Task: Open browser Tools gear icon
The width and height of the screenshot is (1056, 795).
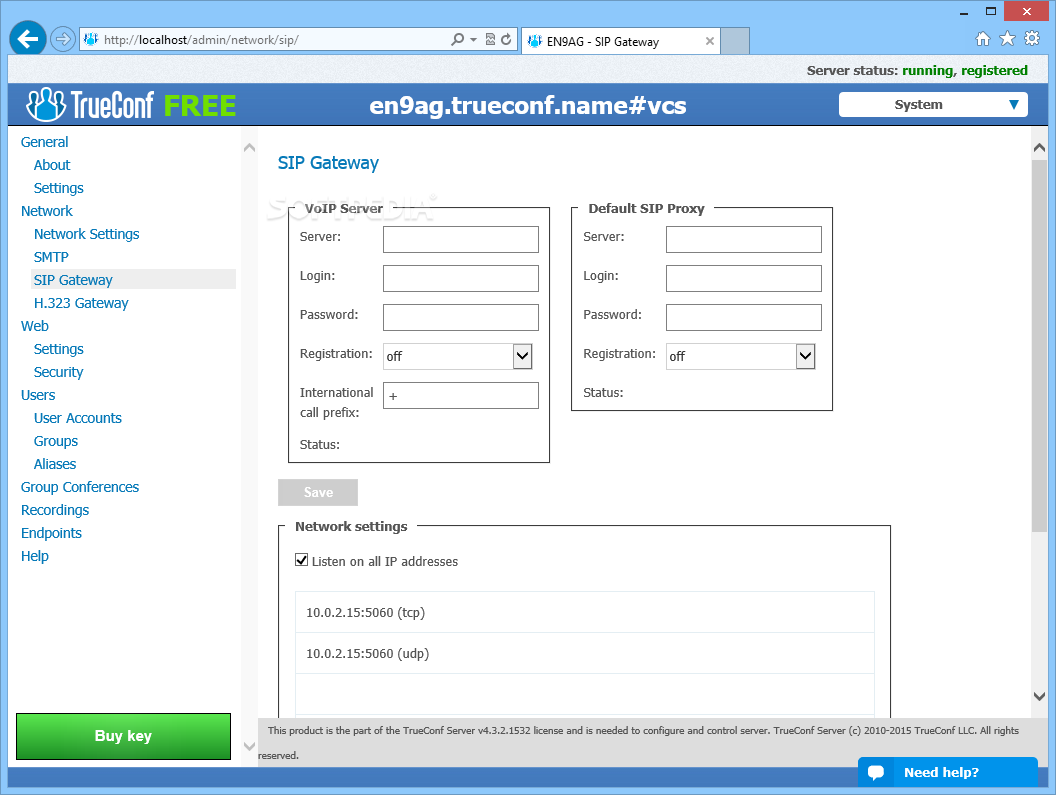Action: tap(1032, 38)
